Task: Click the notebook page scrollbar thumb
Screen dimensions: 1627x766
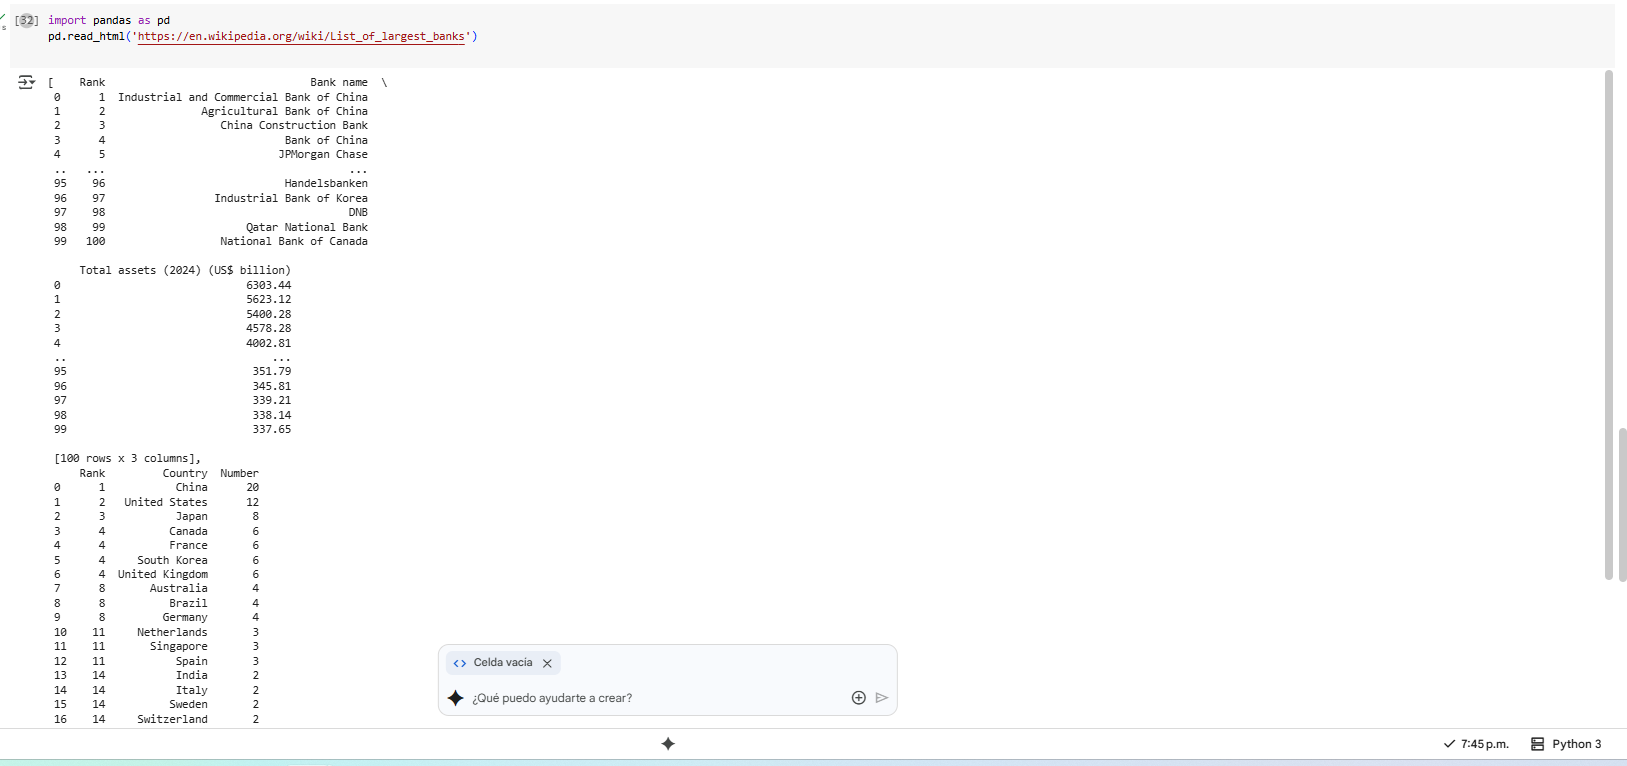Action: click(1622, 504)
